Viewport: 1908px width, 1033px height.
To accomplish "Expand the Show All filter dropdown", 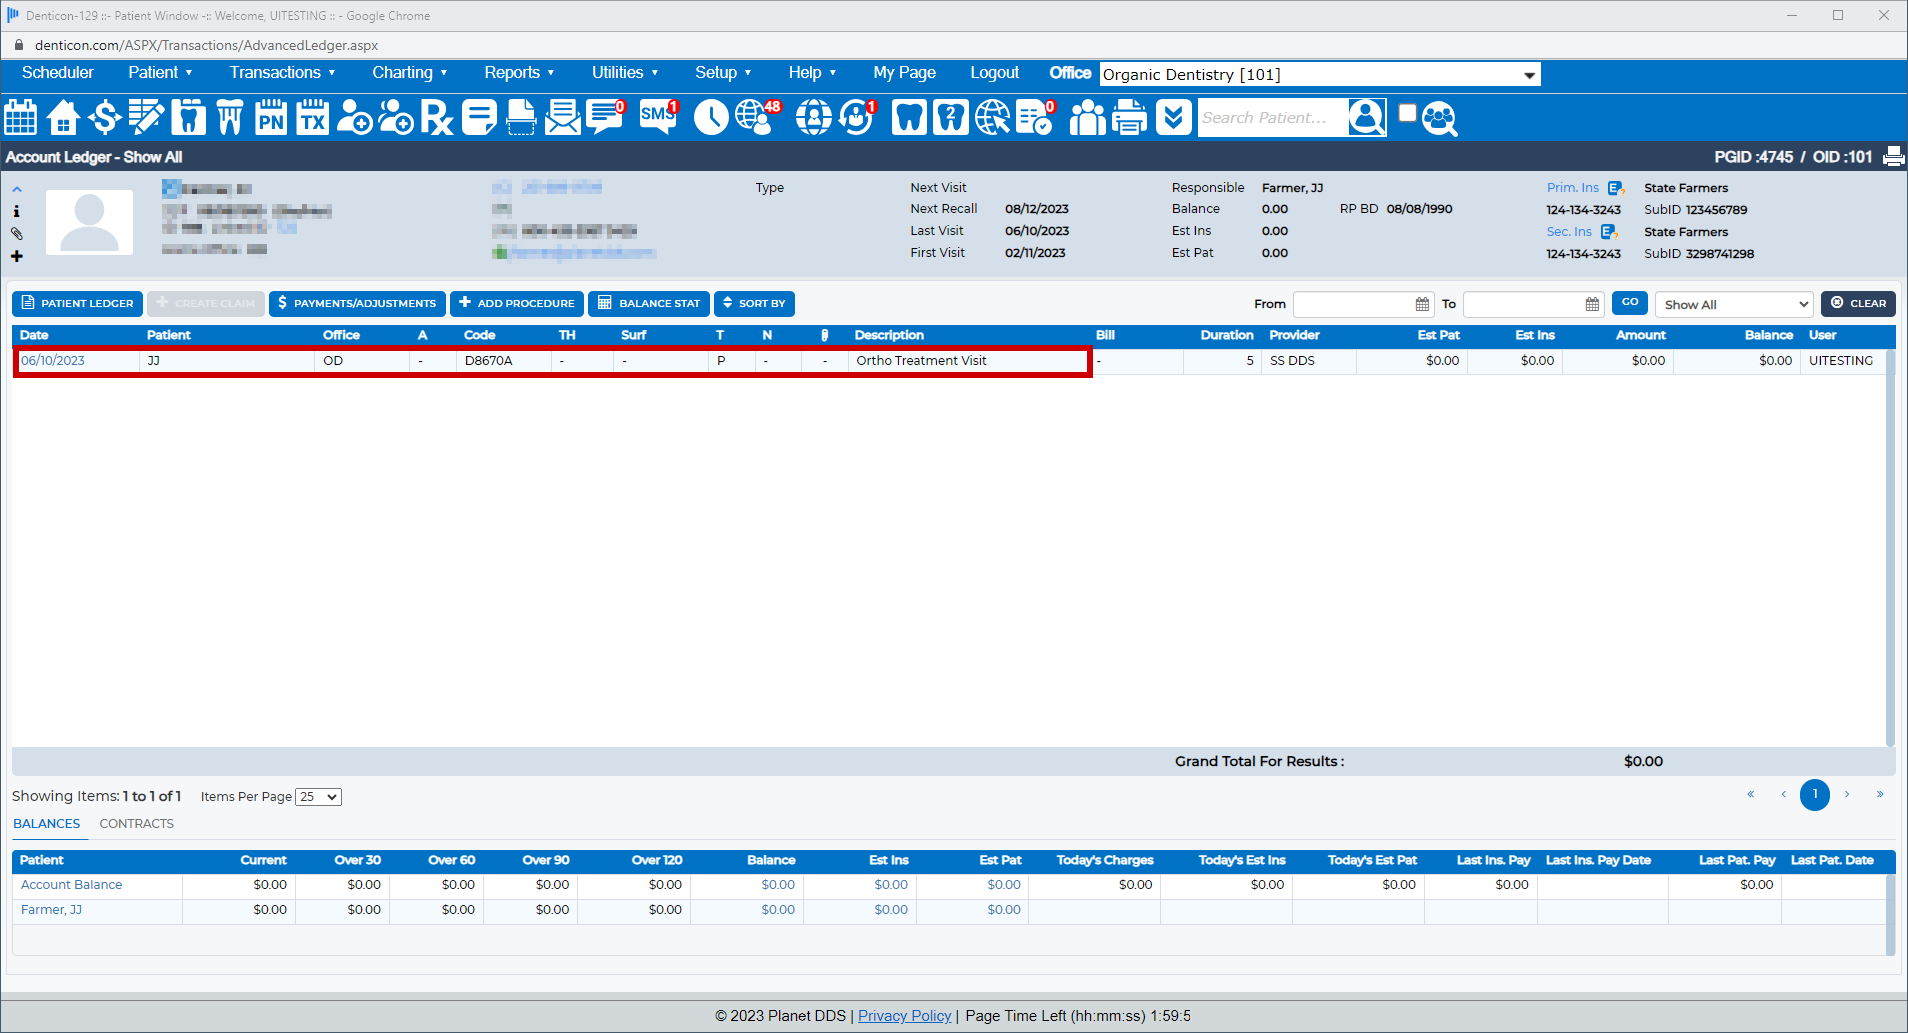I will (x=1734, y=304).
